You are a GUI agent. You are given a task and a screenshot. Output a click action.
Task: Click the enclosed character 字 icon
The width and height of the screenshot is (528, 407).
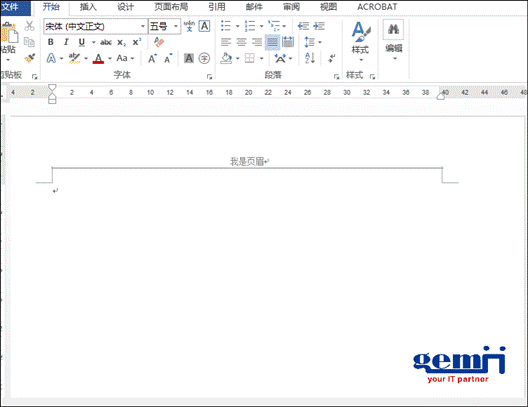tap(204, 58)
